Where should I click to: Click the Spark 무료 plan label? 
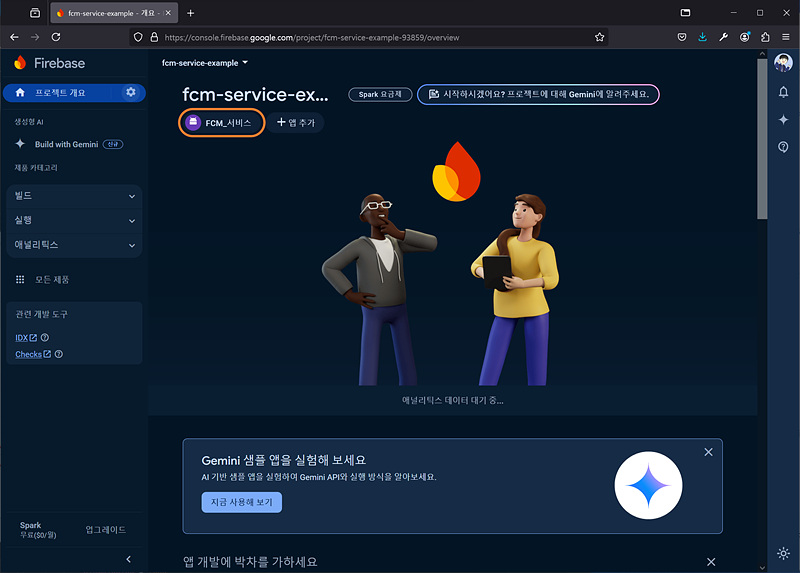pyautogui.click(x=38, y=530)
